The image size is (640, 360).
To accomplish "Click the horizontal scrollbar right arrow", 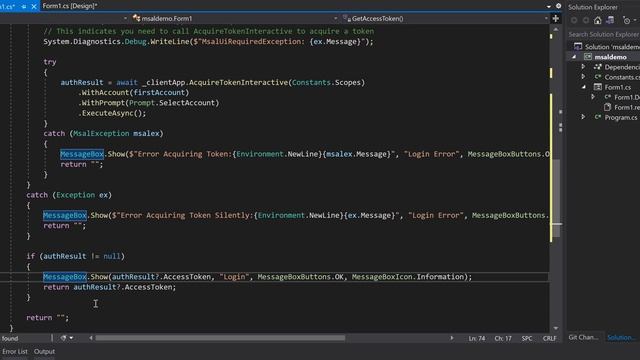I will [x=451, y=338].
